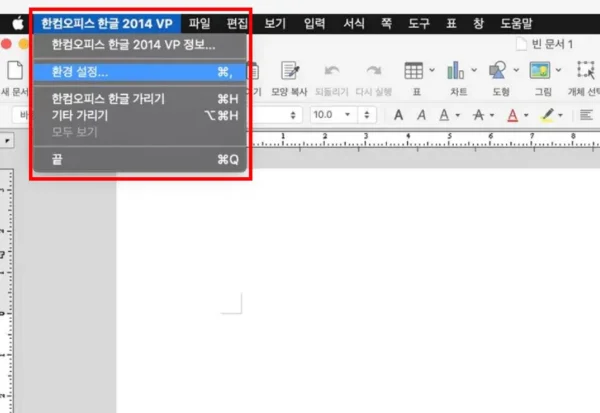The height and width of the screenshot is (413, 600).
Task: Open the 입력 menu
Action: tap(315, 24)
